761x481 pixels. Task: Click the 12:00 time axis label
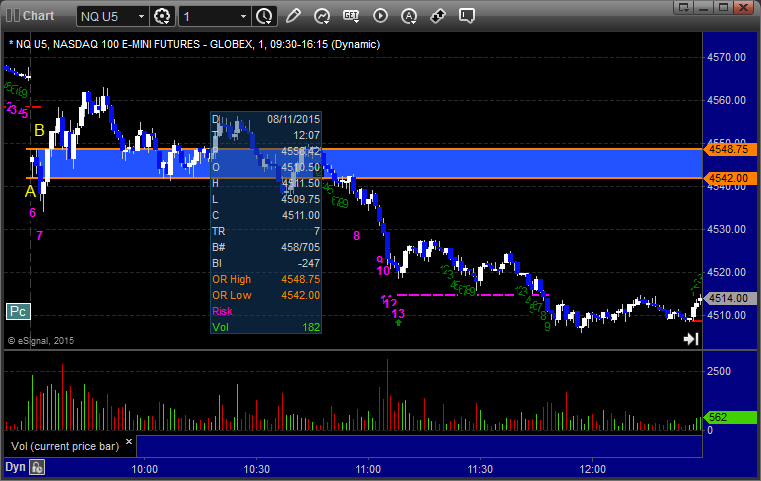(x=592, y=469)
